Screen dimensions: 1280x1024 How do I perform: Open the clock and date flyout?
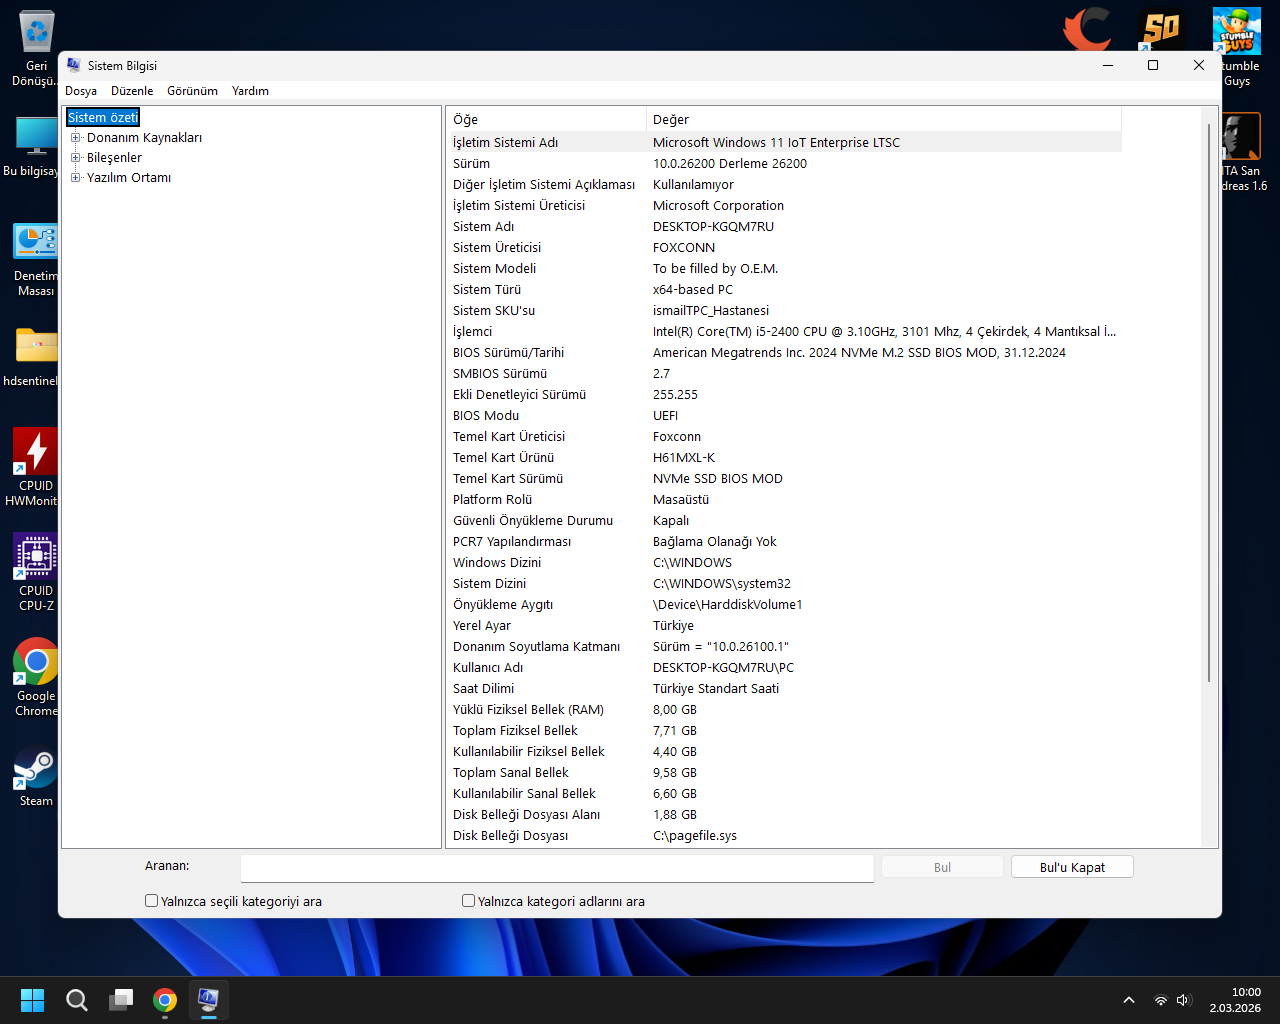pyautogui.click(x=1235, y=1000)
